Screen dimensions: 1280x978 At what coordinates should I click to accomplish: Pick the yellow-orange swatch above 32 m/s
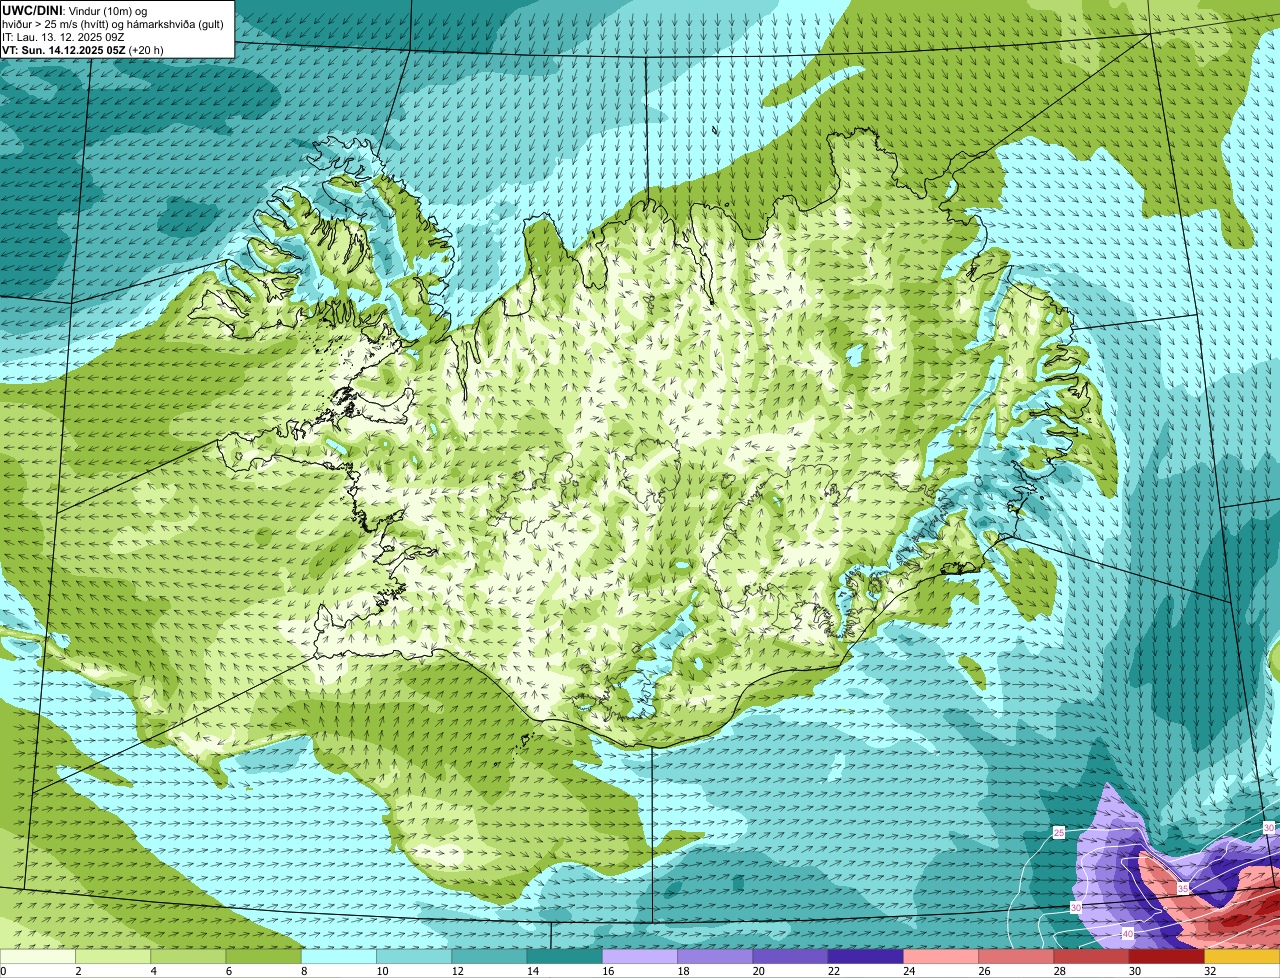1242,956
